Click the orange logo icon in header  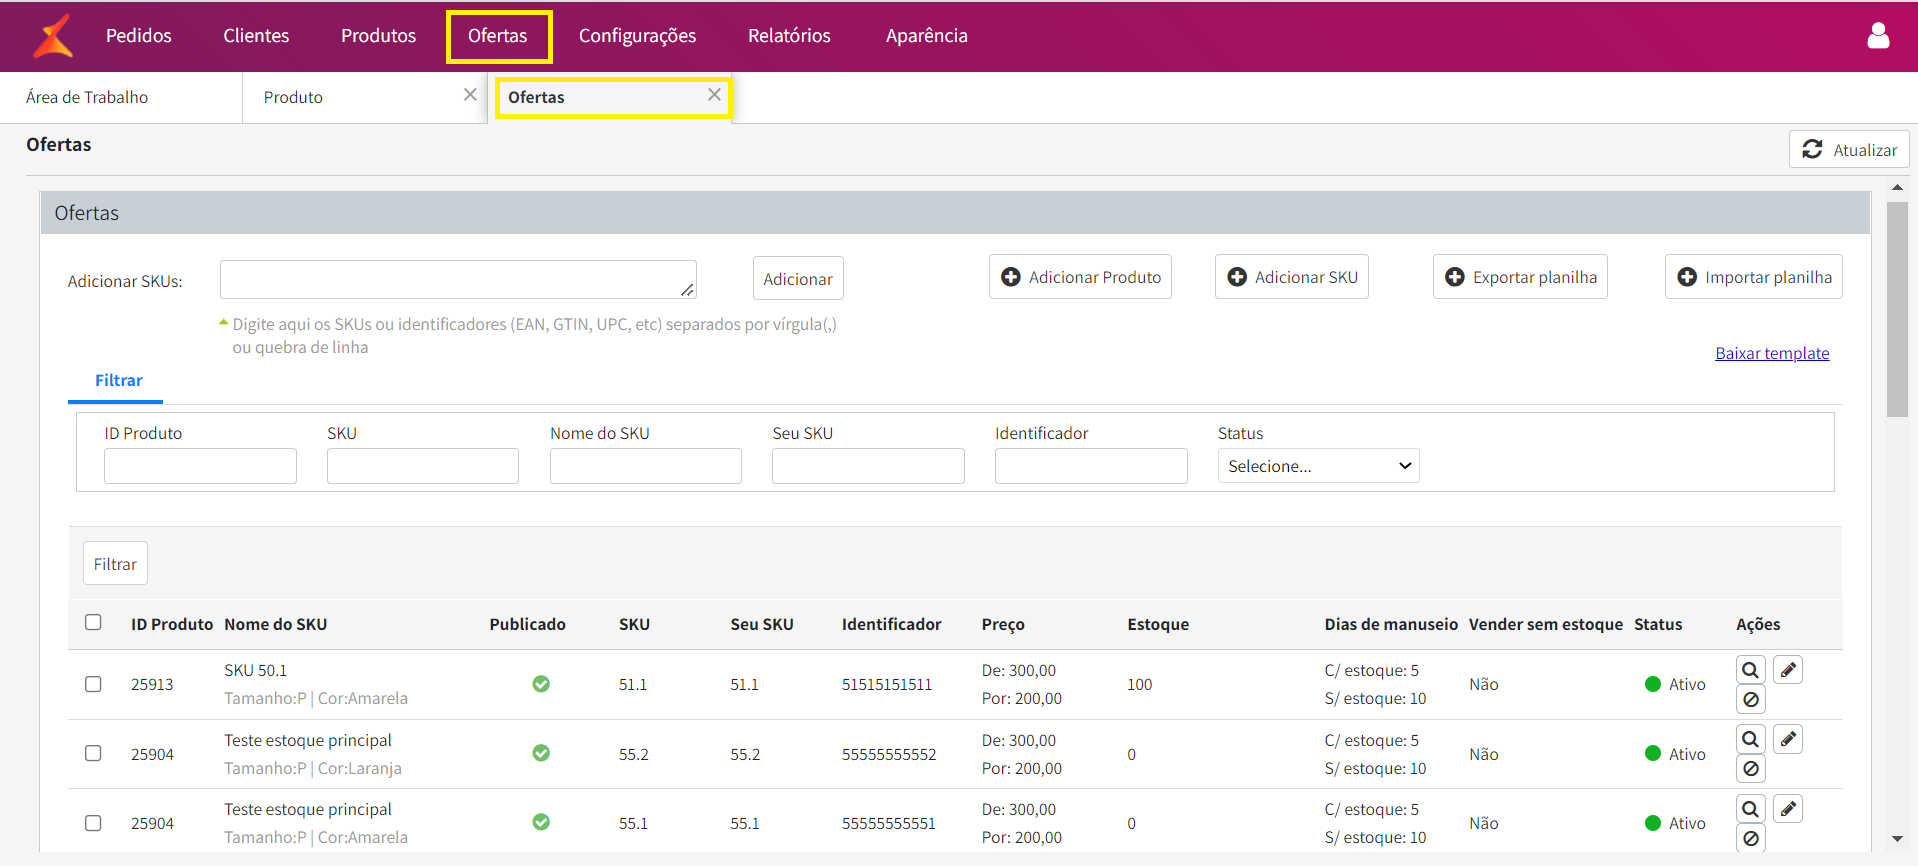pyautogui.click(x=53, y=36)
